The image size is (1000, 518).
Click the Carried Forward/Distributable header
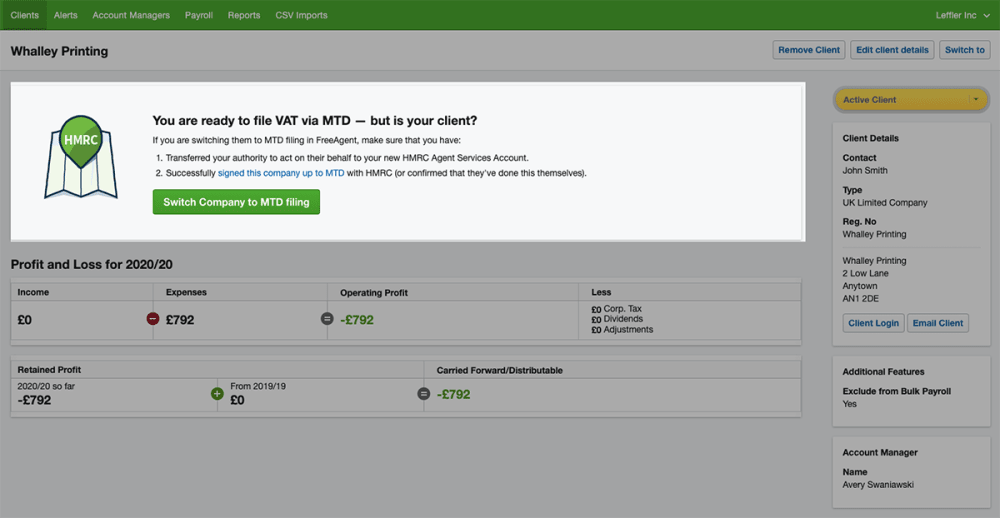click(499, 369)
